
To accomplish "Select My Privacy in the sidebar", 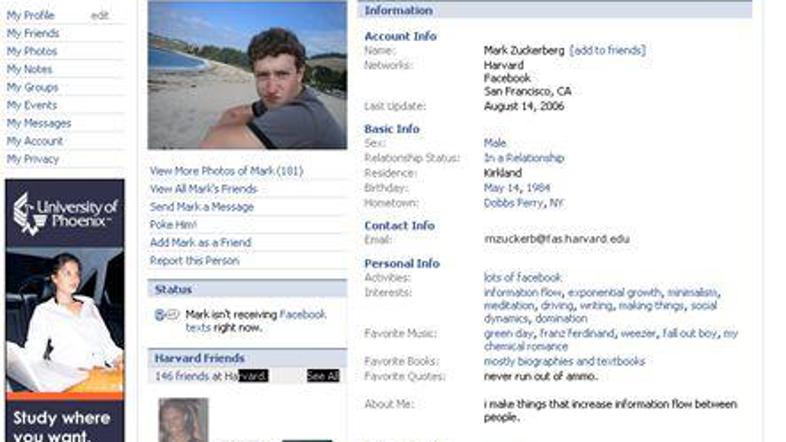I will pyautogui.click(x=33, y=159).
